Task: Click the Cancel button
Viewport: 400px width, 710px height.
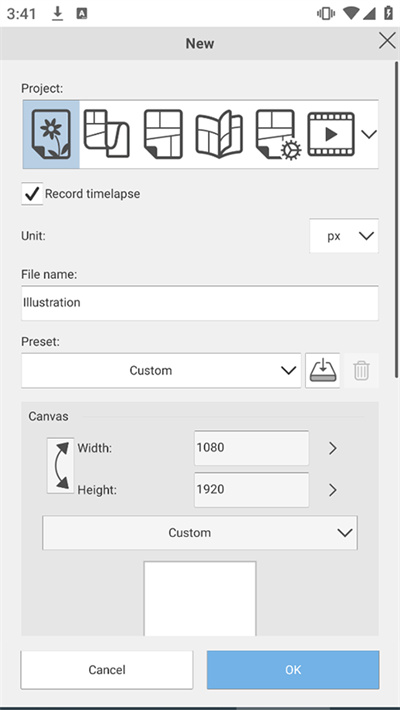Action: click(x=107, y=670)
